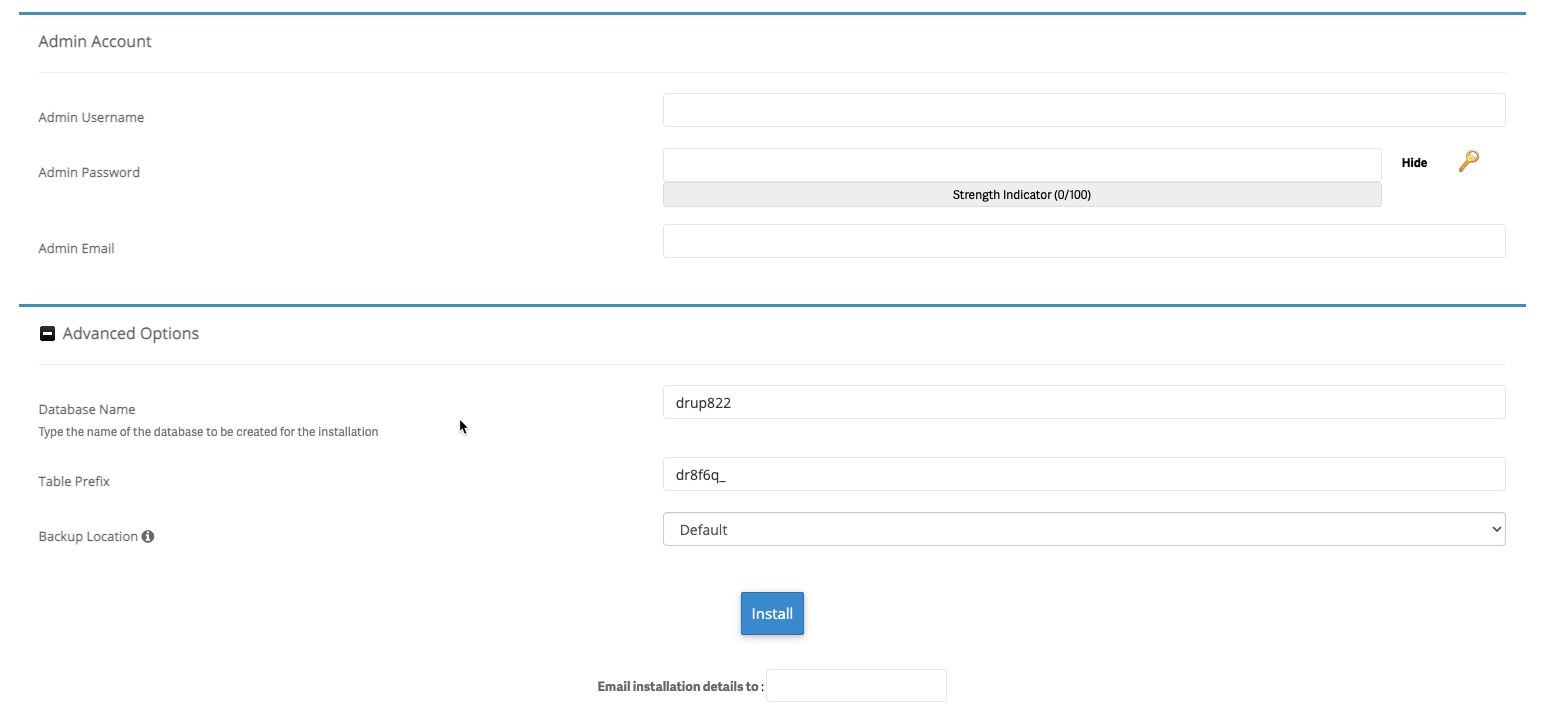Screen dimensions: 1560x728
Task: Click the Admin Account heading text
Action: coord(95,42)
